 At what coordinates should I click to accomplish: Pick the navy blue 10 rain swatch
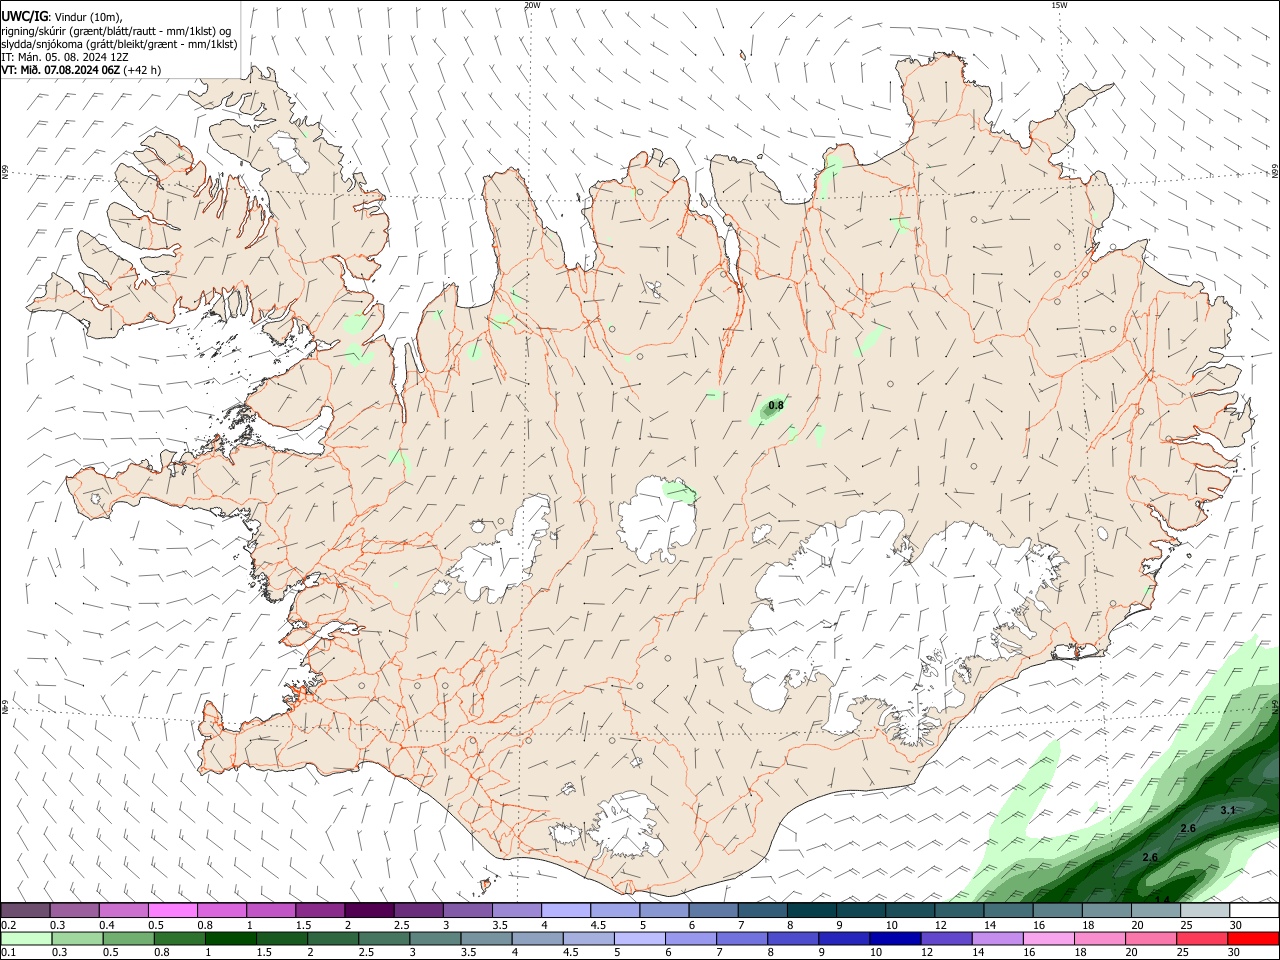coord(893,938)
